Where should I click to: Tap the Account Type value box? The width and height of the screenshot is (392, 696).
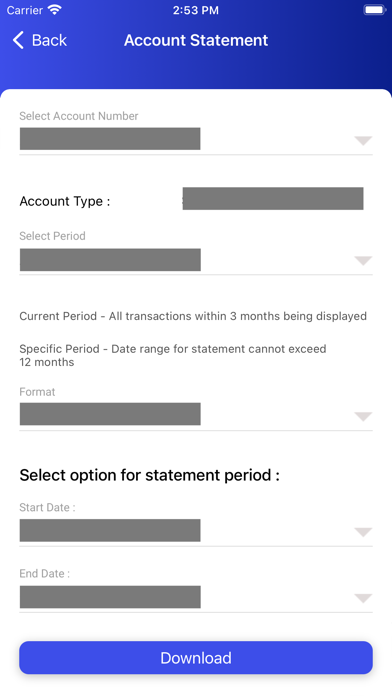point(273,198)
